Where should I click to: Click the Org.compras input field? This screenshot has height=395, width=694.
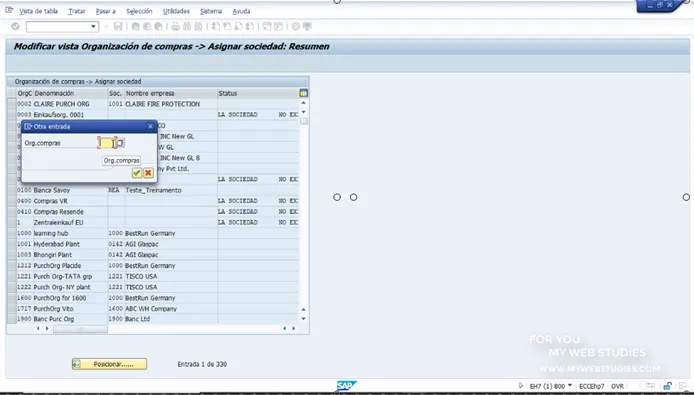[x=107, y=143]
